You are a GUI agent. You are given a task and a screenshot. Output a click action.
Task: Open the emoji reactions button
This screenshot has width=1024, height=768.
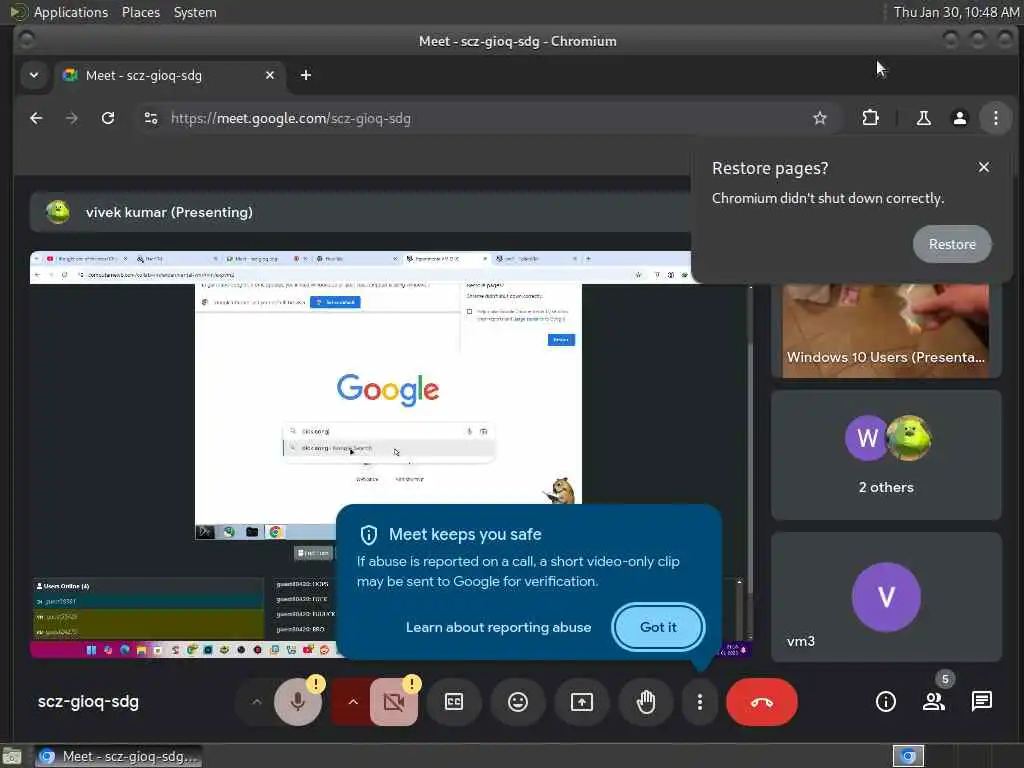518,702
